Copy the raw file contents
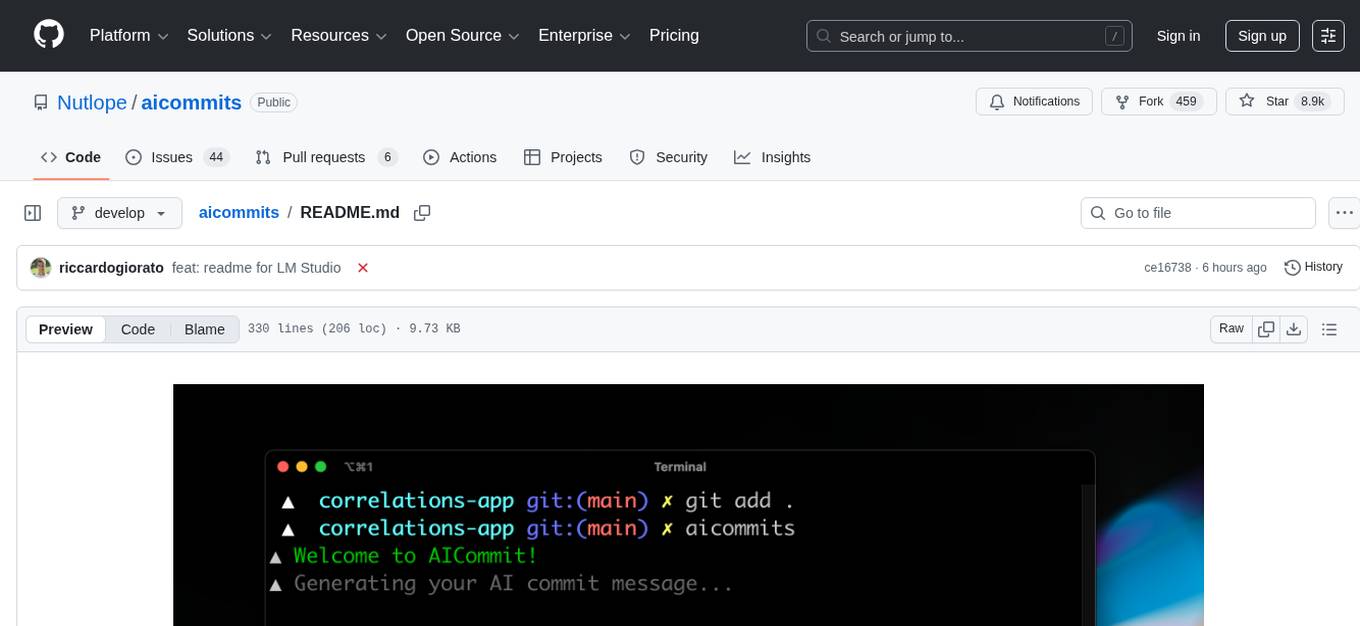Viewport: 1360px width, 626px height. point(1266,329)
